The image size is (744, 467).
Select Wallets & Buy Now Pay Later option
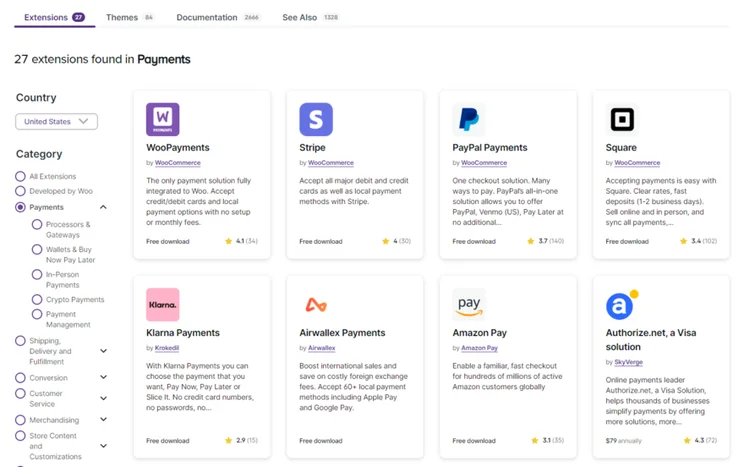tap(37, 250)
